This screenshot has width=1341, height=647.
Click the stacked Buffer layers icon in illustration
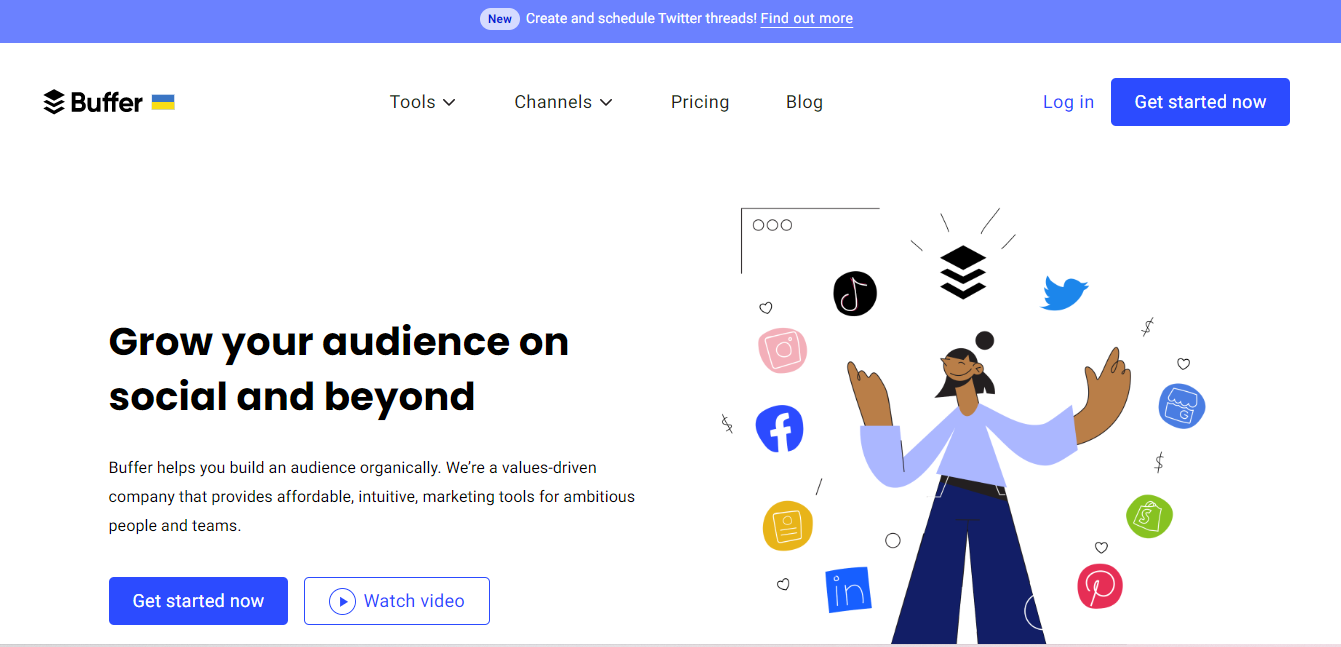point(963,272)
